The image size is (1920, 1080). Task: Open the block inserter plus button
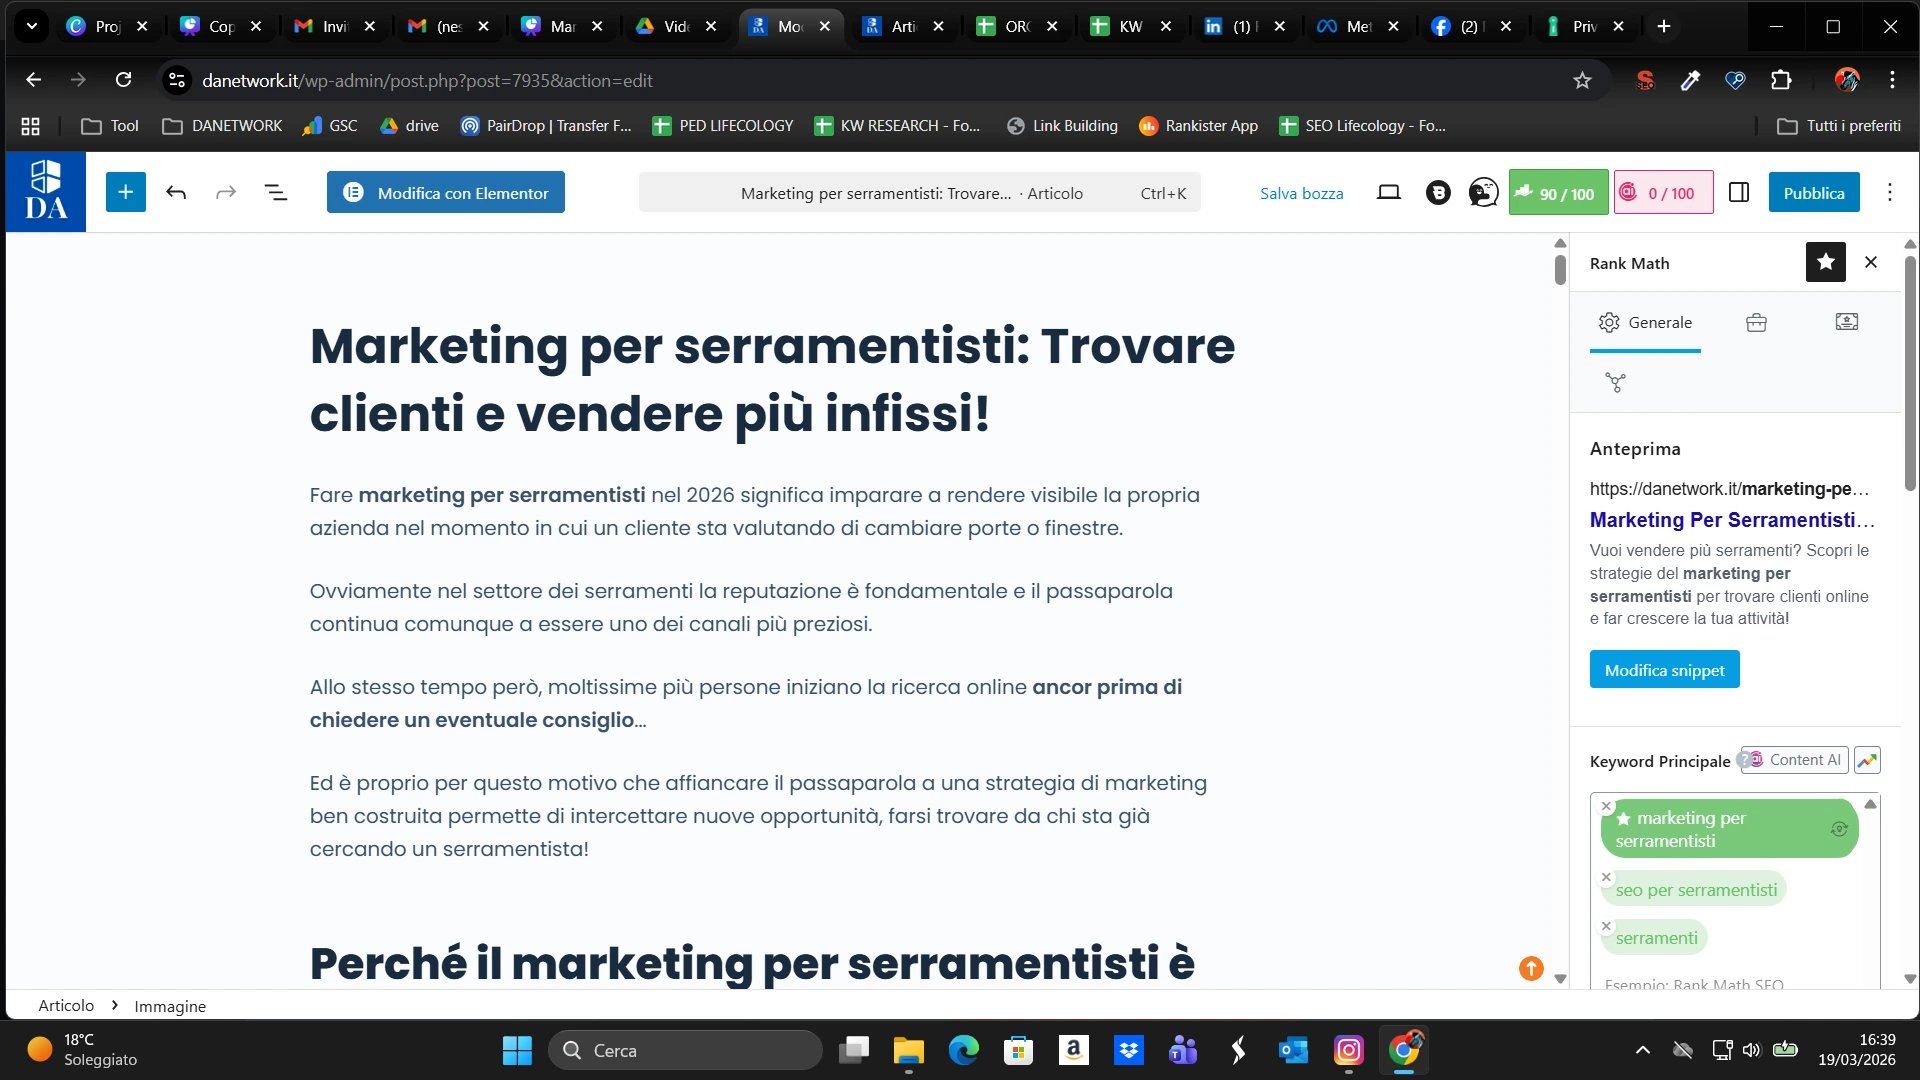[125, 192]
